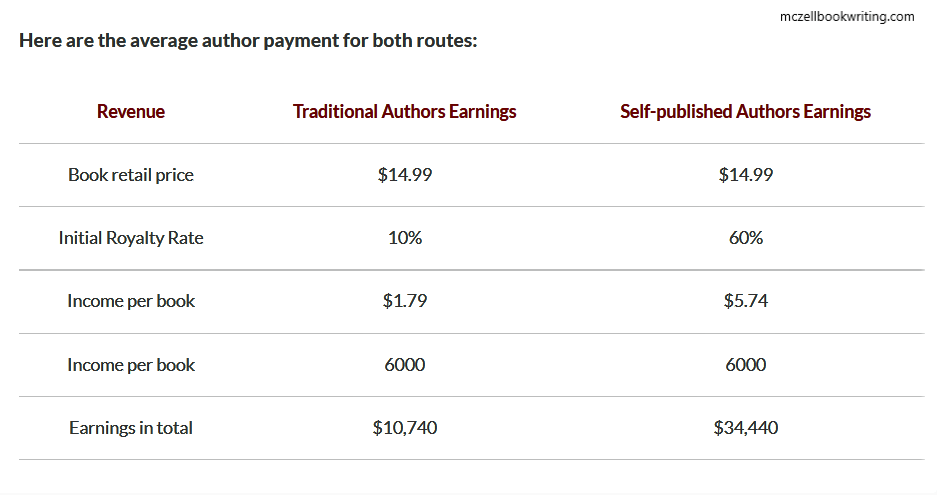Select the 10% royalty rate cell

(x=405, y=238)
